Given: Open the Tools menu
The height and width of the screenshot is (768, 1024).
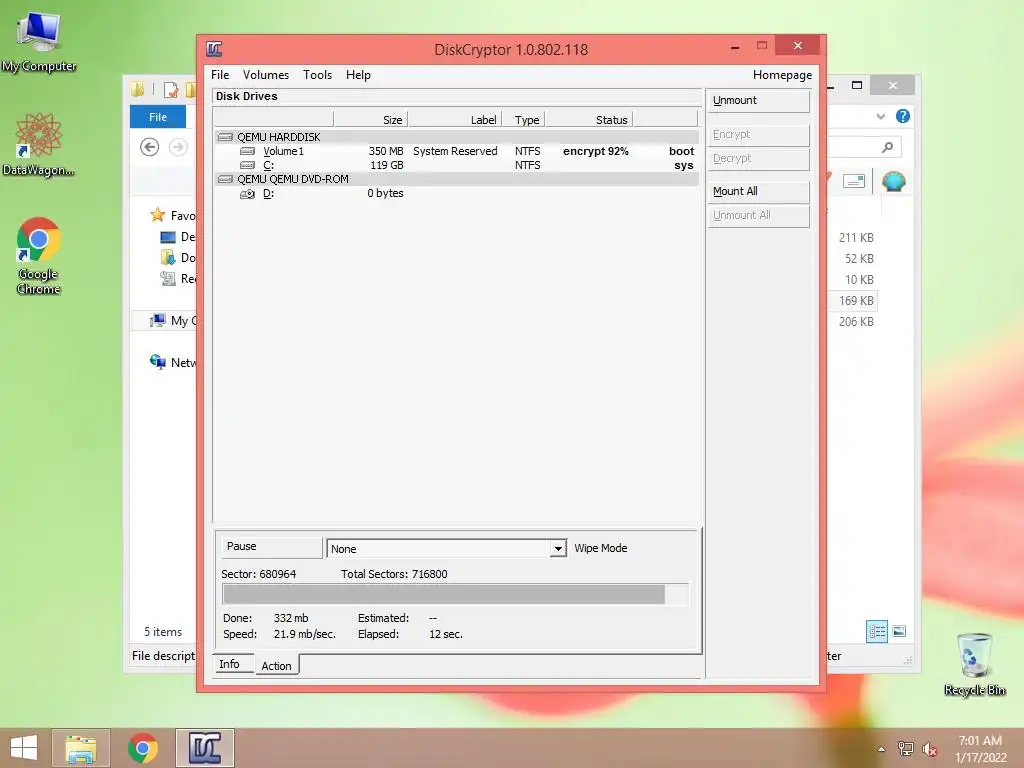Looking at the screenshot, I should point(317,75).
